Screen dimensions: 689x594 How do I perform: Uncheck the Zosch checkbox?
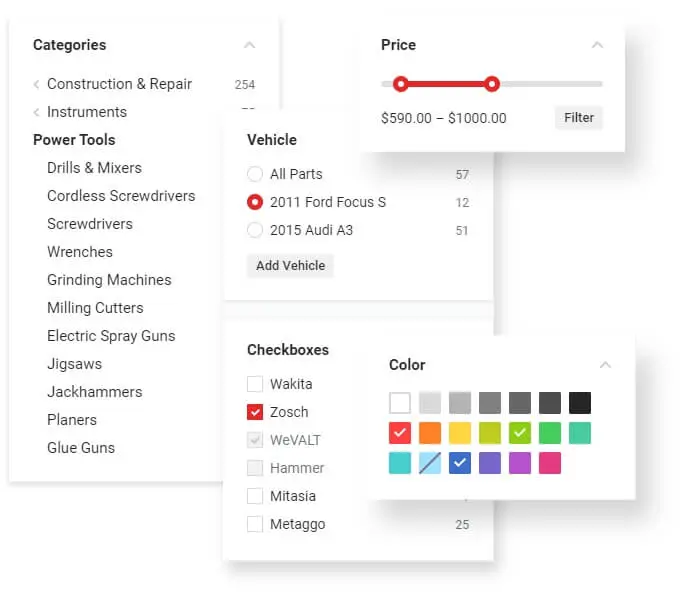coord(255,412)
